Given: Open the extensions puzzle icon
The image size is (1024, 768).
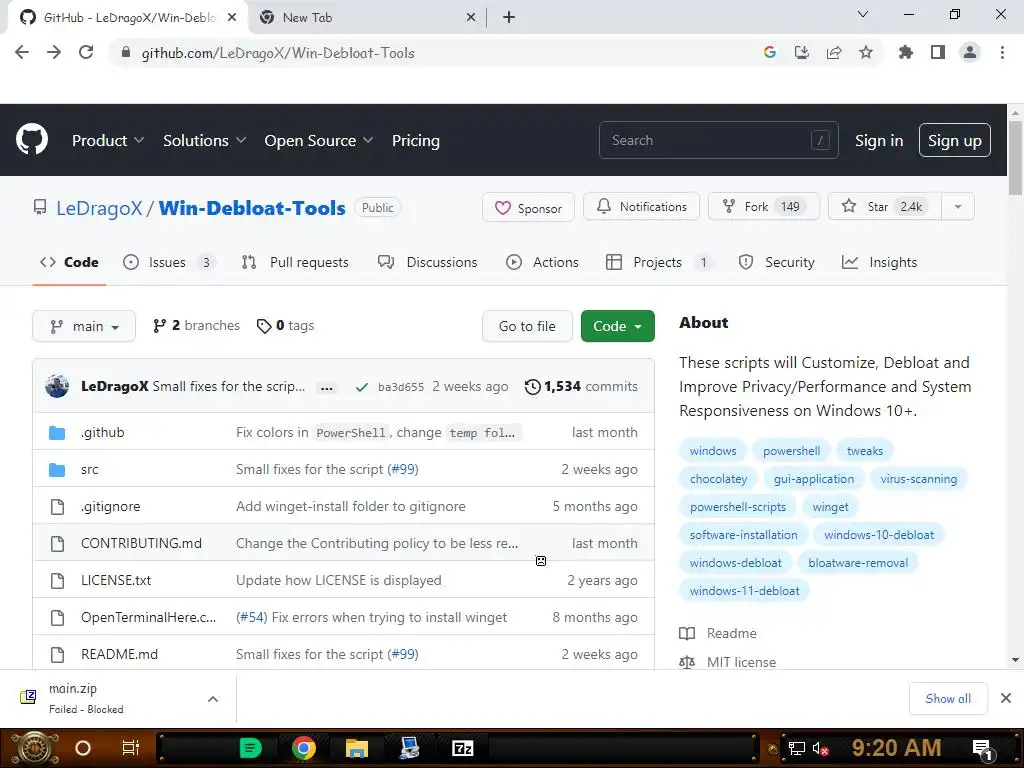Looking at the screenshot, I should click(906, 52).
